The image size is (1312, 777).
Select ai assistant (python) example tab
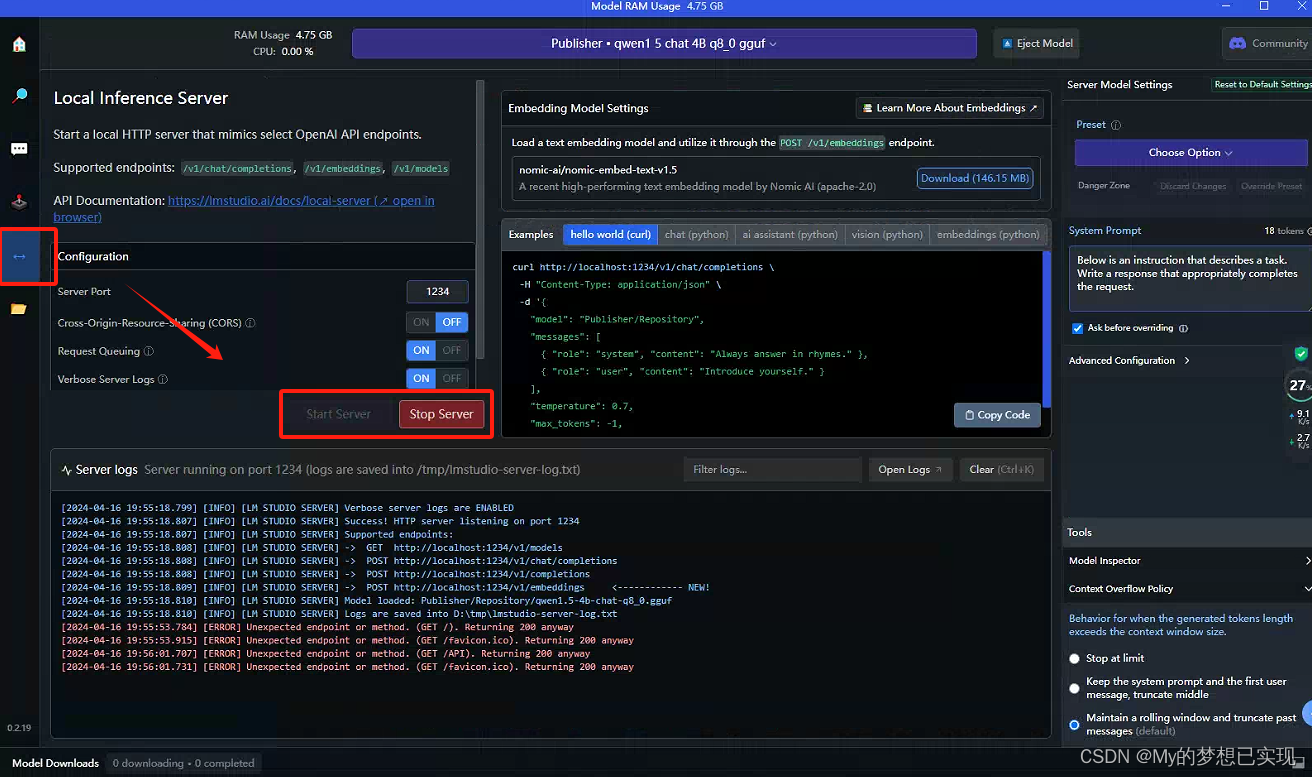pos(790,234)
